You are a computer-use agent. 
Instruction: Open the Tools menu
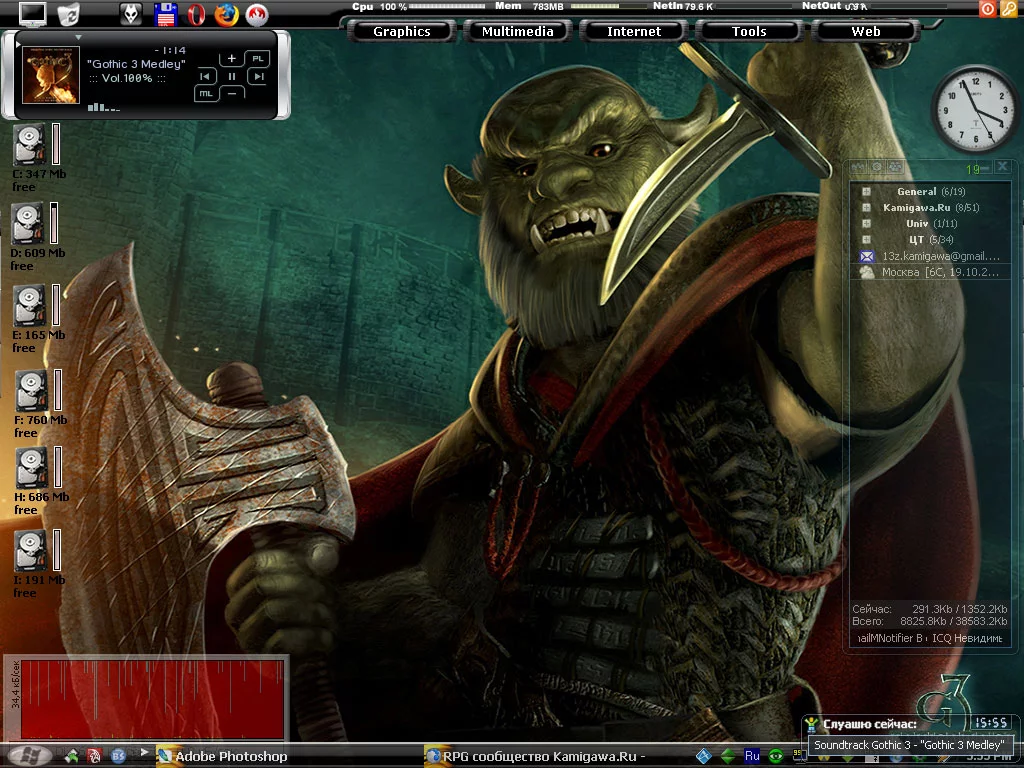[749, 31]
